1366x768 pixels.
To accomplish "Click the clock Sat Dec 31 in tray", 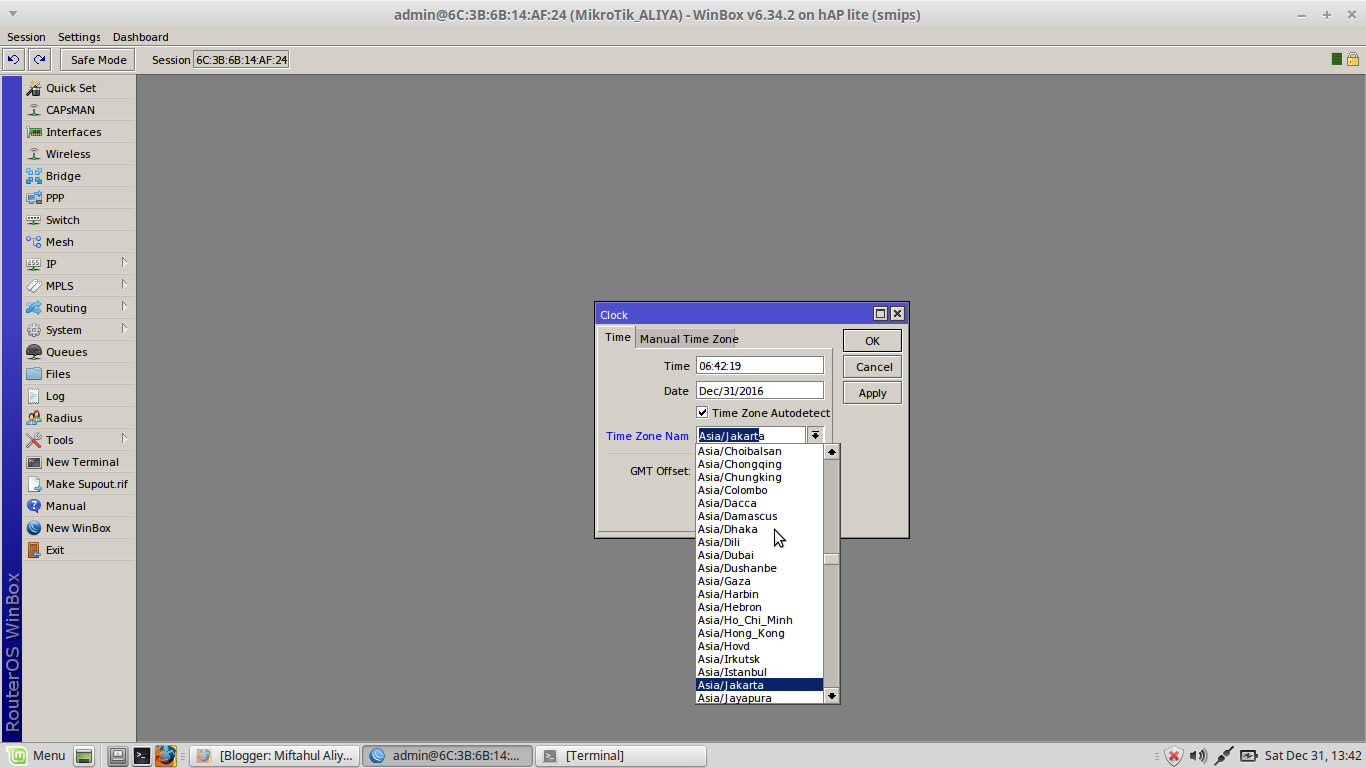I will [x=1313, y=756].
